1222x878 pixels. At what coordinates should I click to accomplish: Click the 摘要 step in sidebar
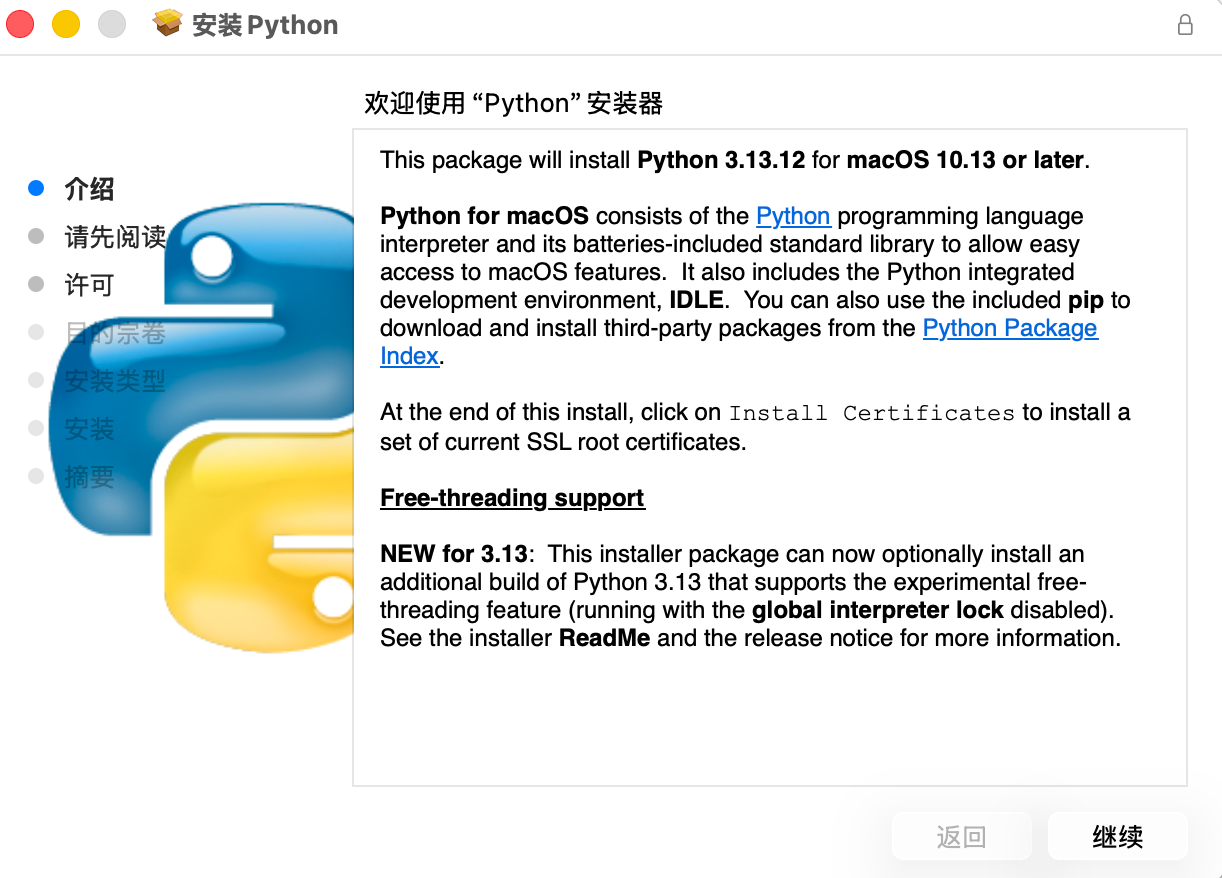tap(89, 477)
